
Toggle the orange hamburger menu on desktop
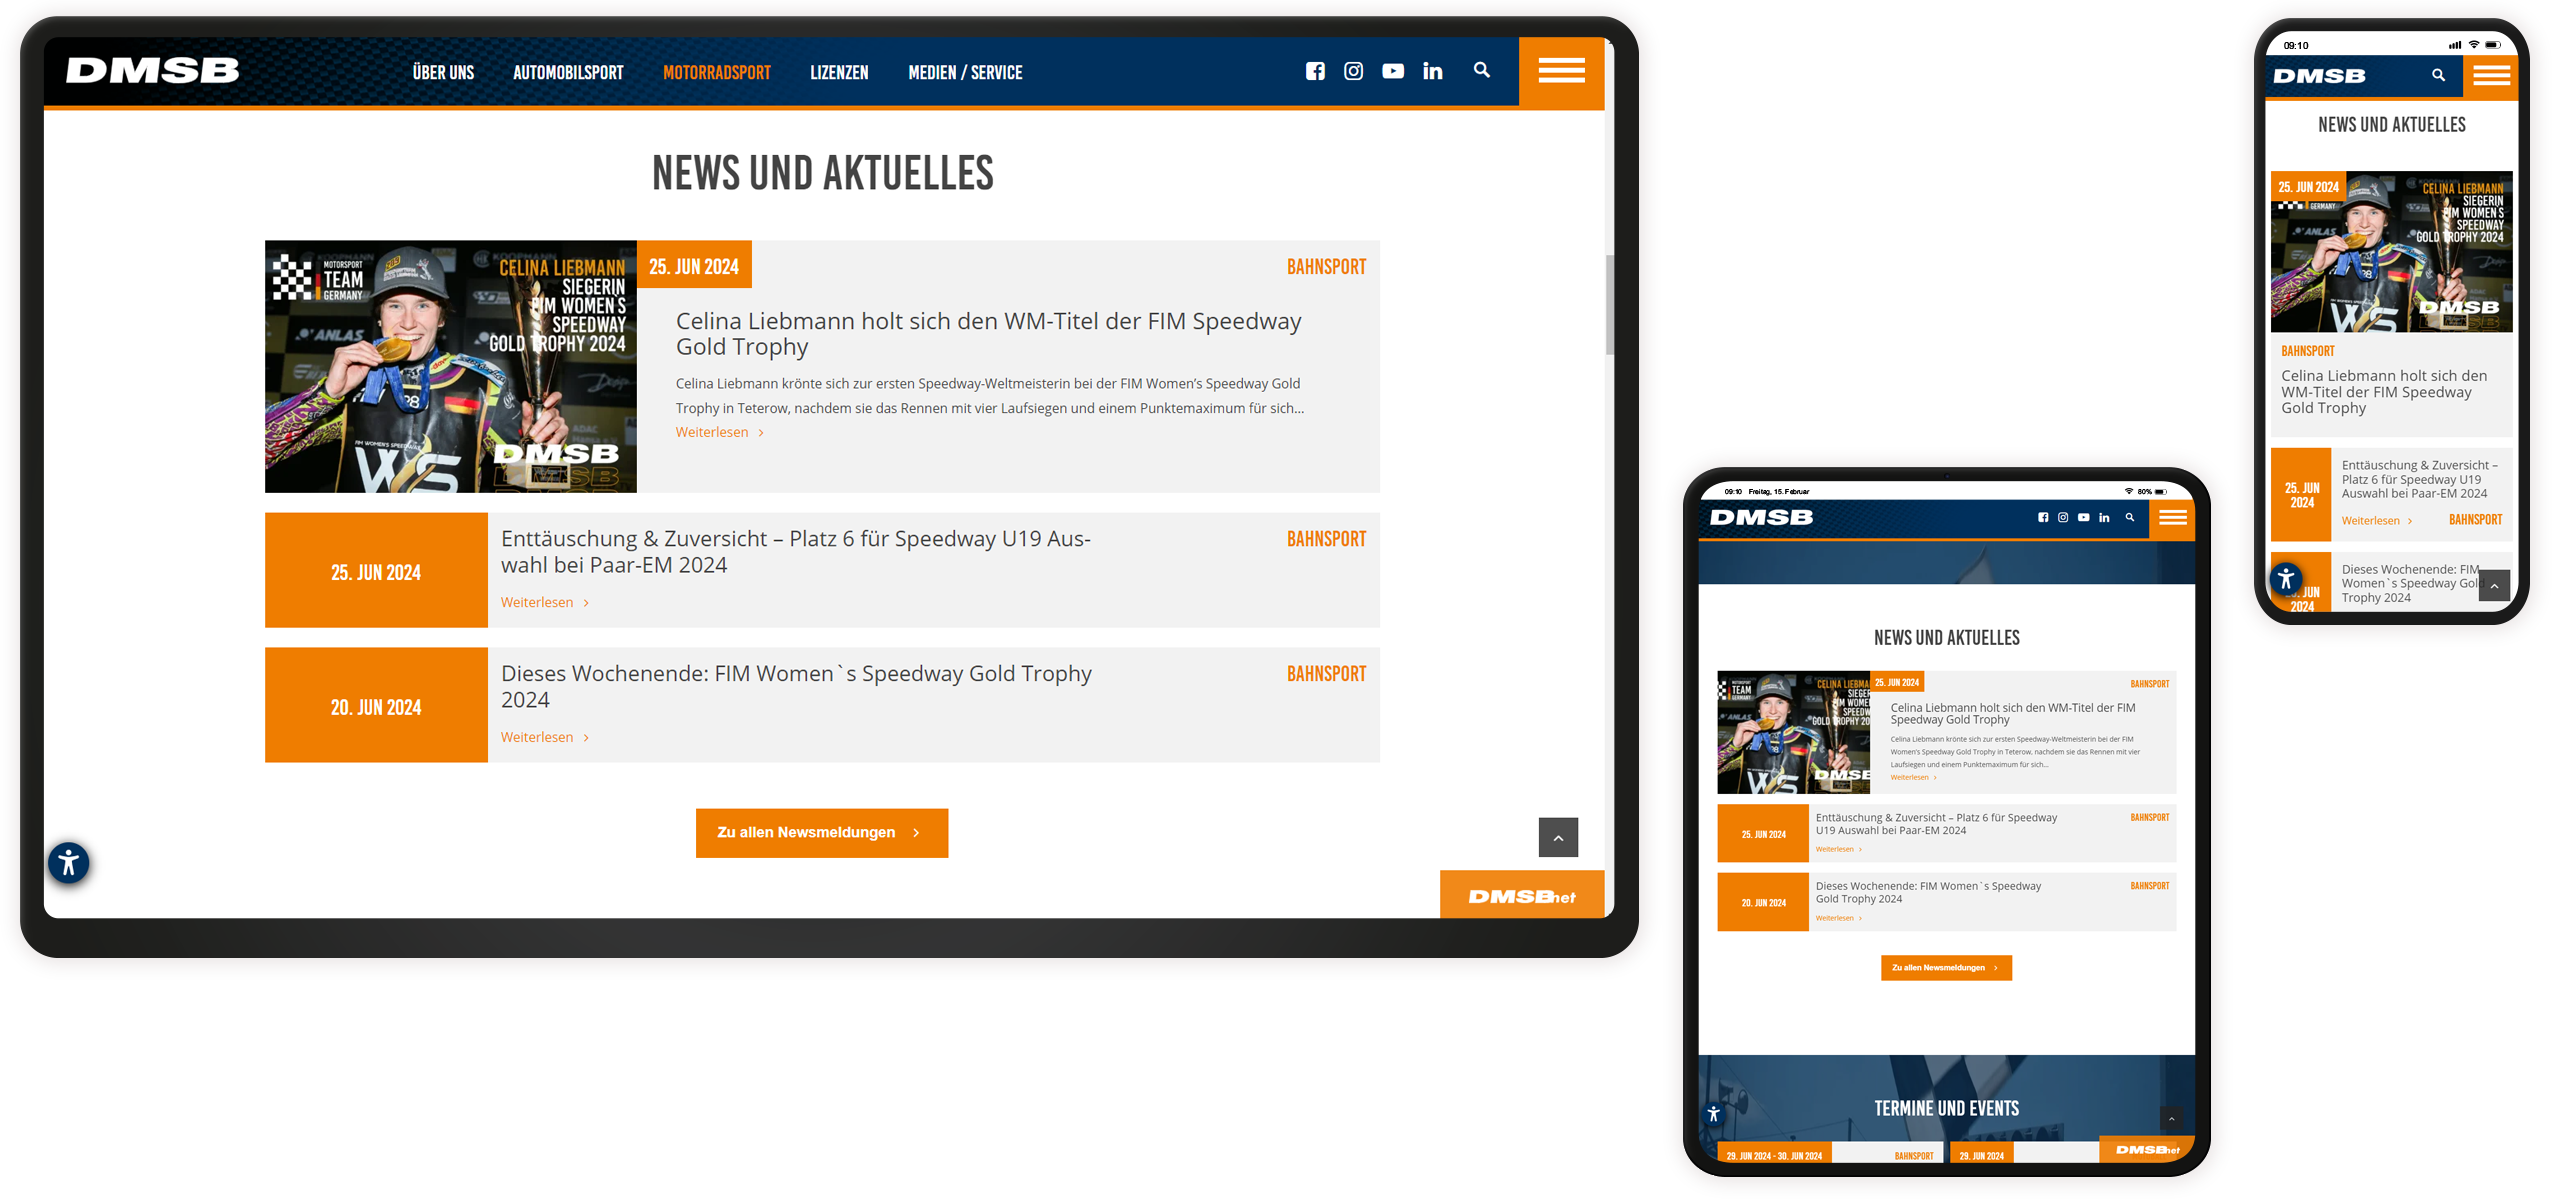pos(1560,71)
